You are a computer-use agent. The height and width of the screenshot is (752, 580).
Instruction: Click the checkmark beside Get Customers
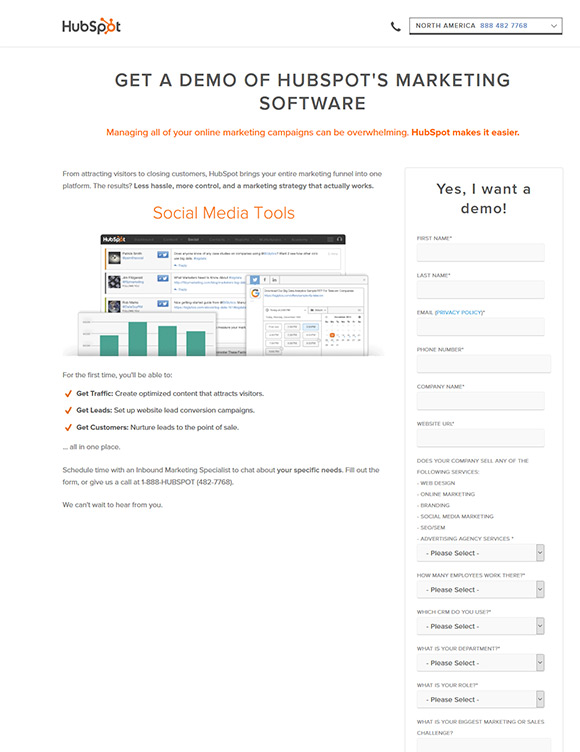tap(68, 427)
